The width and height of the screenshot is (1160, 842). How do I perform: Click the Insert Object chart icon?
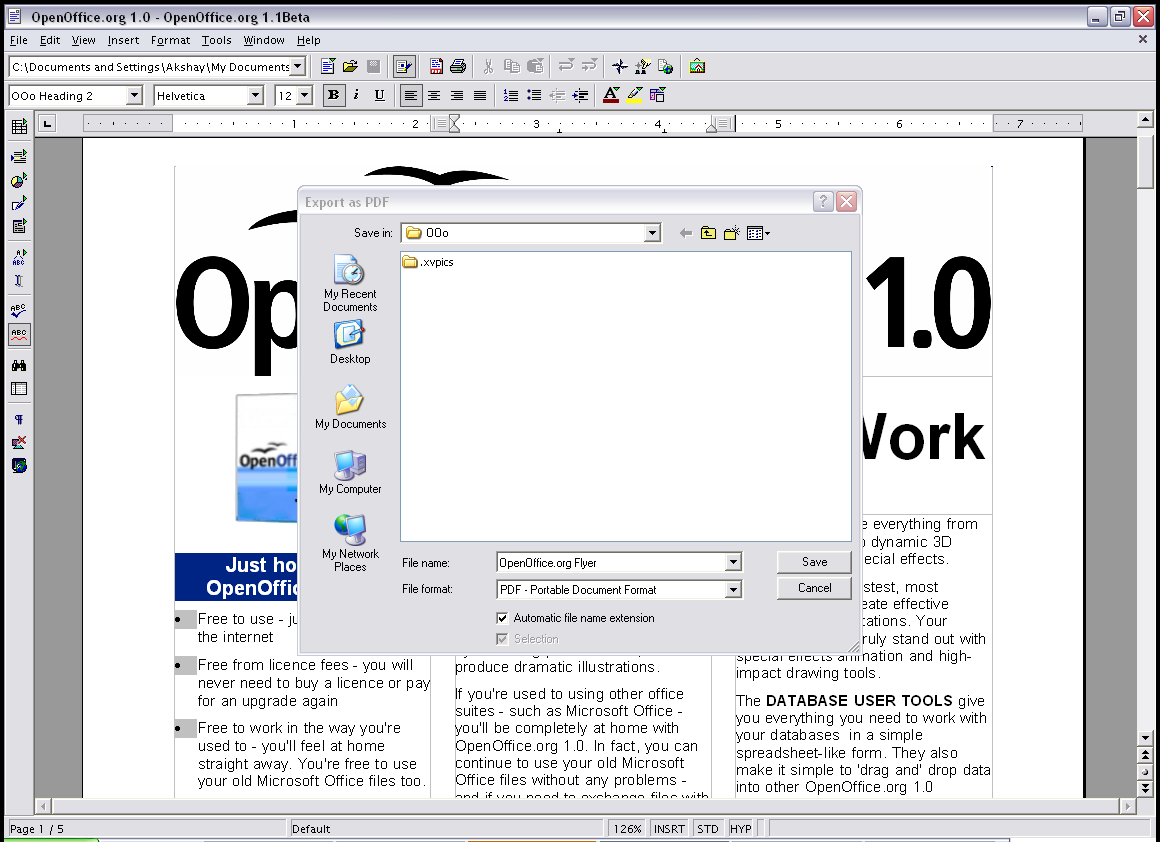point(19,180)
